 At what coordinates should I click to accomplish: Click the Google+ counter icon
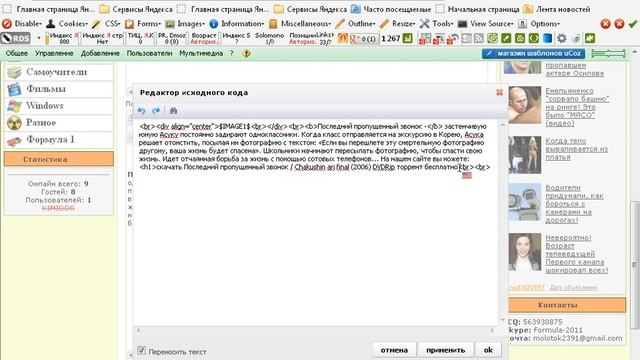(363, 39)
